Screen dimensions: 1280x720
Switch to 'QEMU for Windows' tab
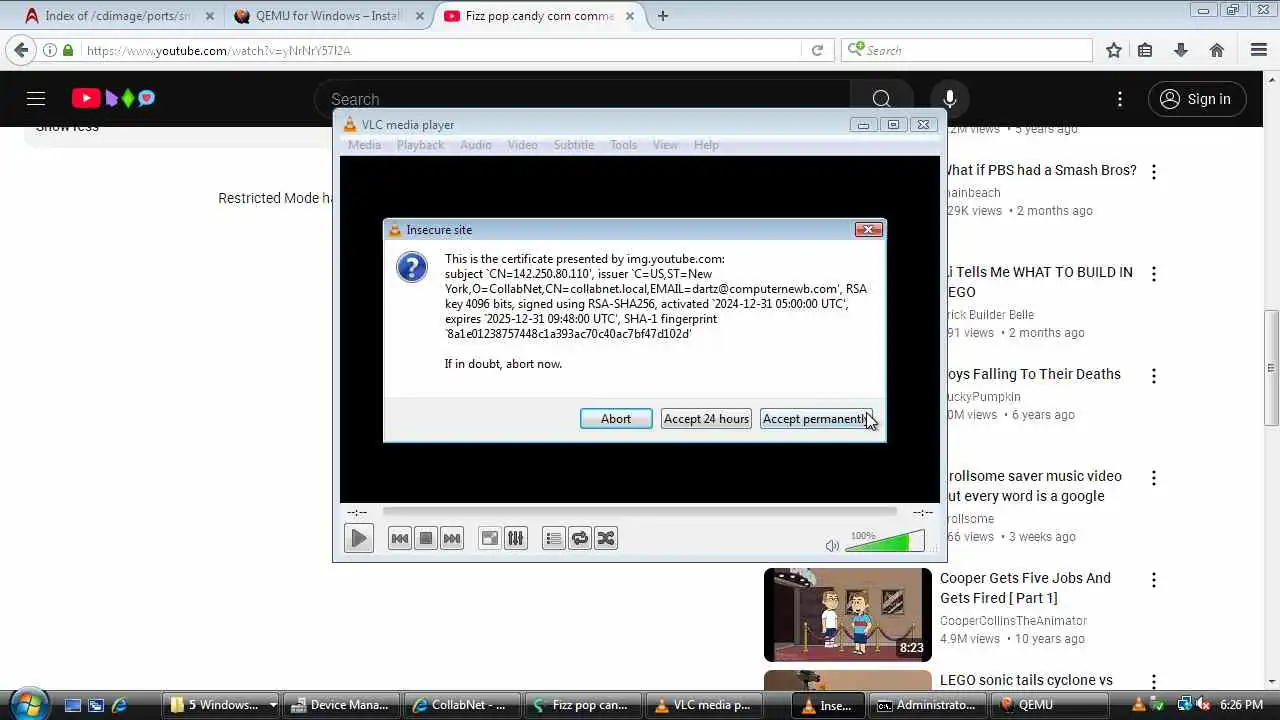[x=328, y=16]
